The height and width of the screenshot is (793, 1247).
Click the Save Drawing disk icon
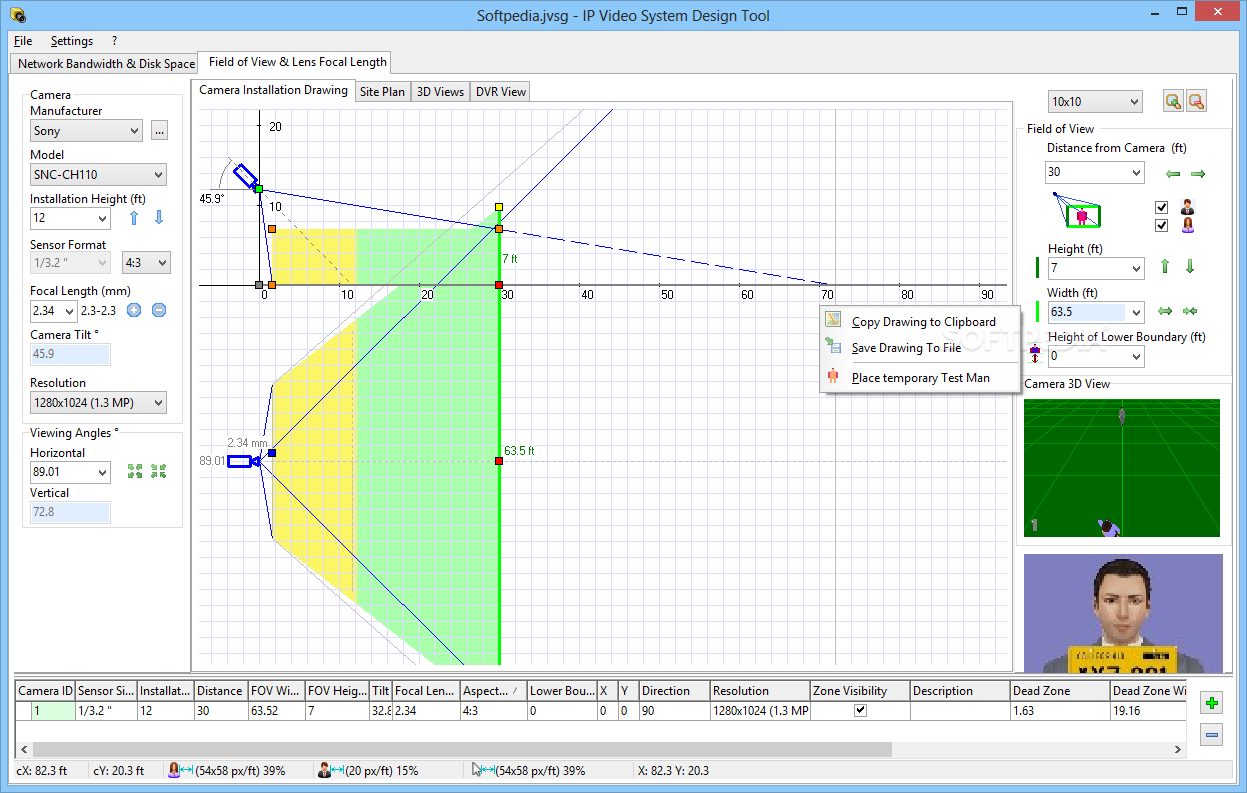point(833,346)
